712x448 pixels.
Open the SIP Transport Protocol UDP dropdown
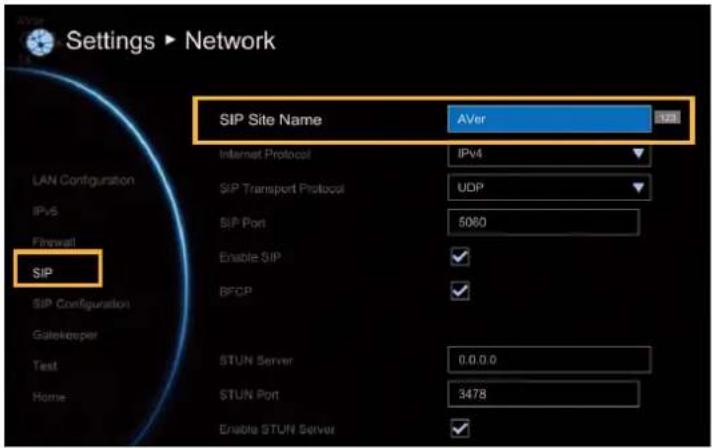click(549, 187)
